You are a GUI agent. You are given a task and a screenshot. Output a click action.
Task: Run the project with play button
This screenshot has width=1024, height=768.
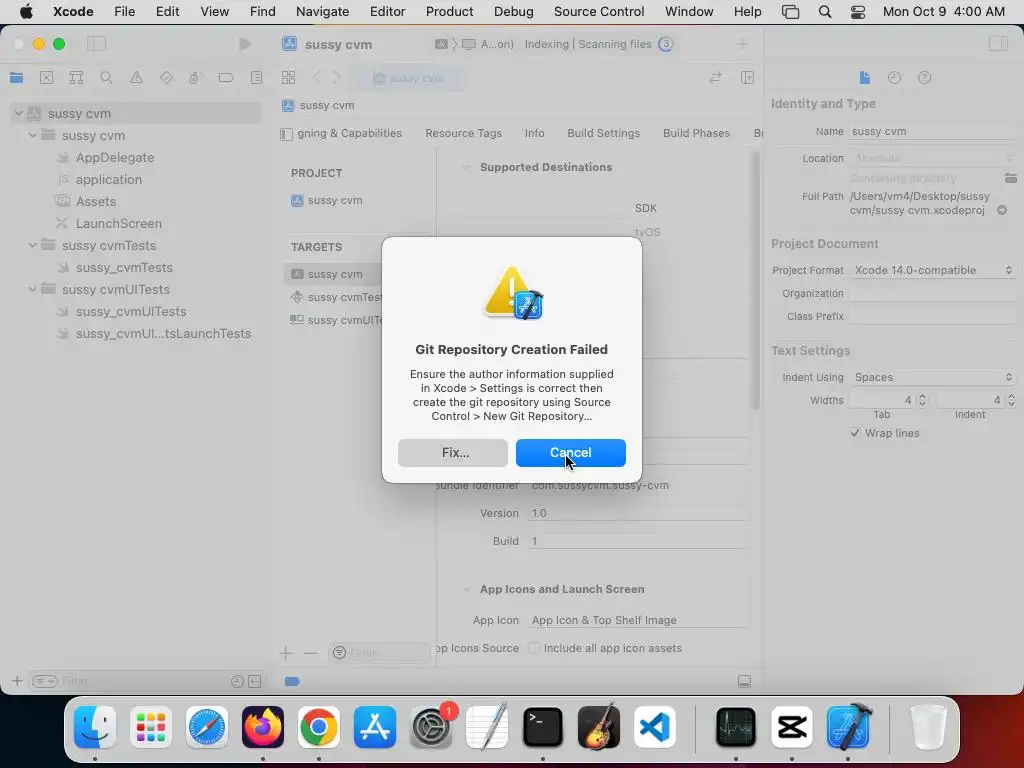point(246,44)
